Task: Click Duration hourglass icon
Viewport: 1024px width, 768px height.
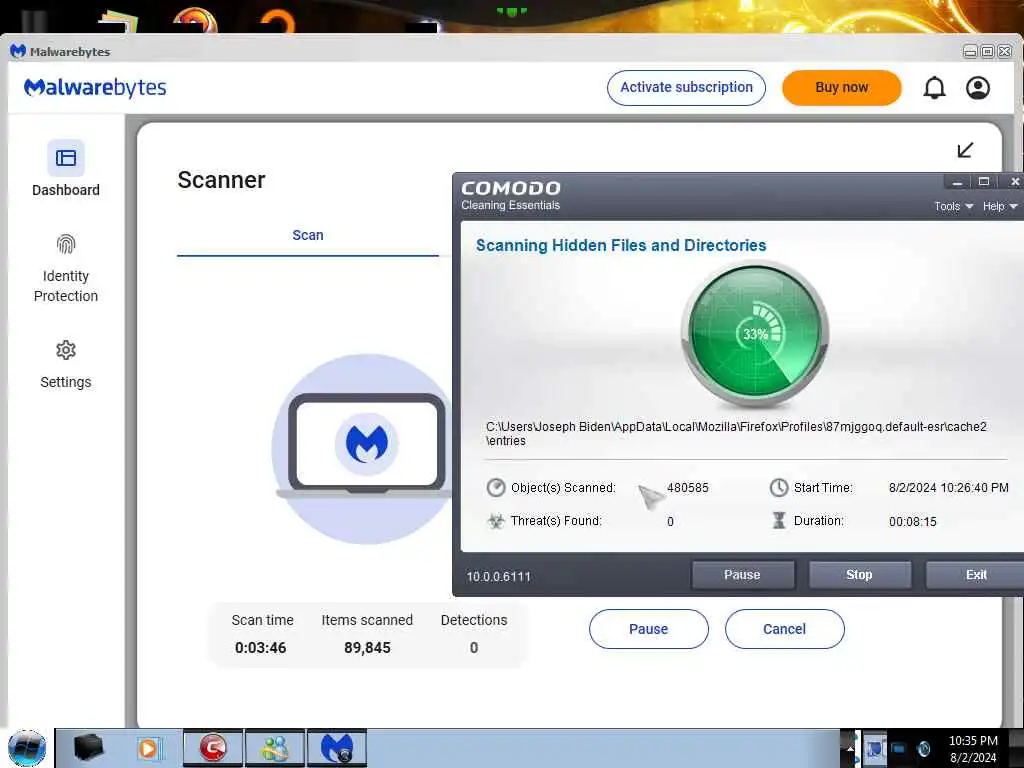Action: point(778,520)
